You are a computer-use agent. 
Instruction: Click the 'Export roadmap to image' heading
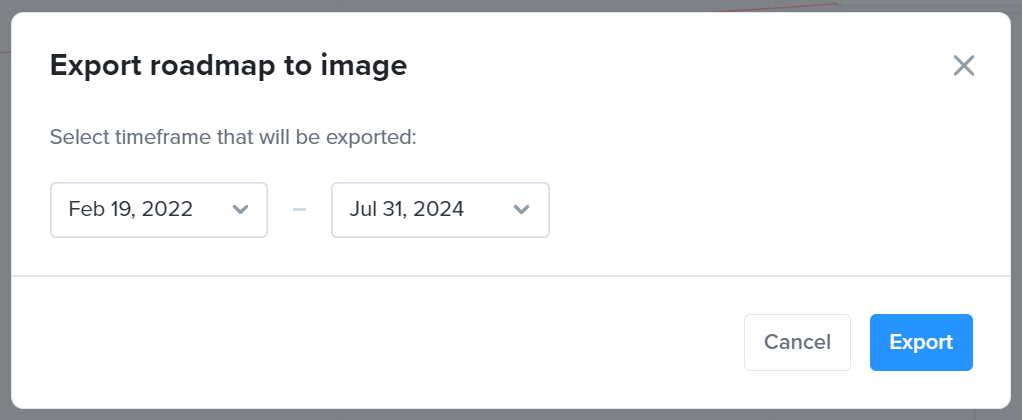click(228, 66)
